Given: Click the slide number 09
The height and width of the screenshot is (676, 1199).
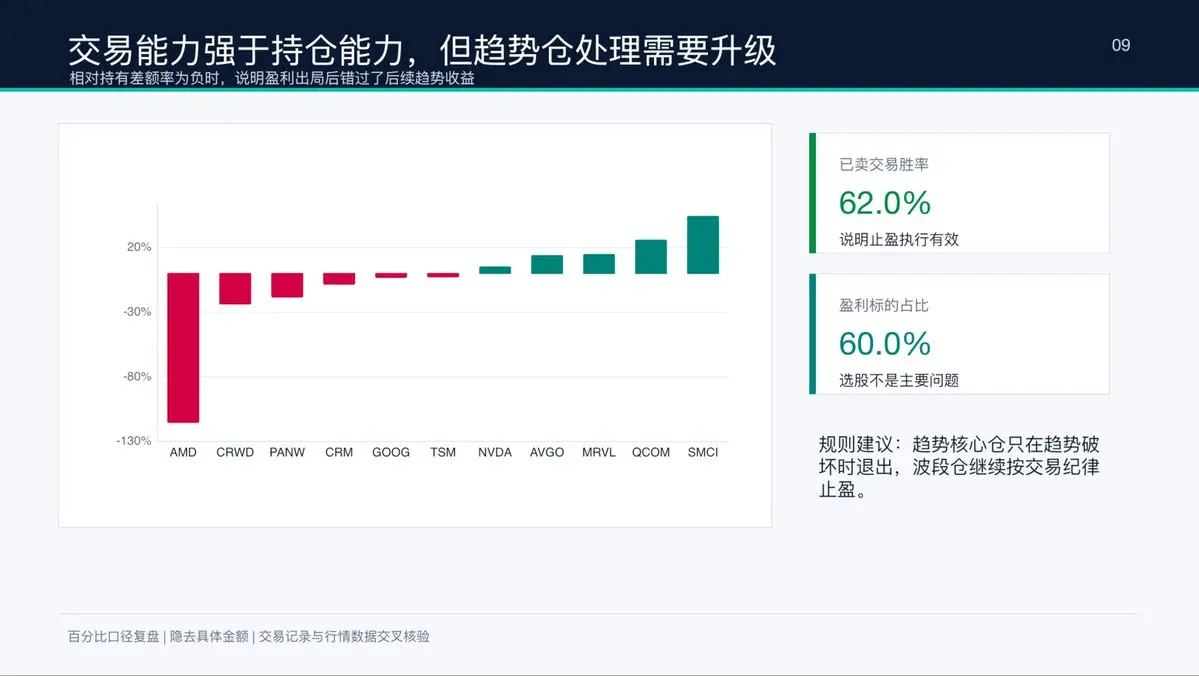Looking at the screenshot, I should click(1121, 45).
